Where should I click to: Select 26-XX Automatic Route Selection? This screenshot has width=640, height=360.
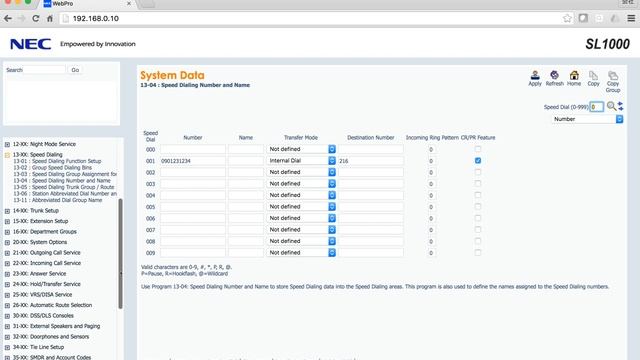52,305
